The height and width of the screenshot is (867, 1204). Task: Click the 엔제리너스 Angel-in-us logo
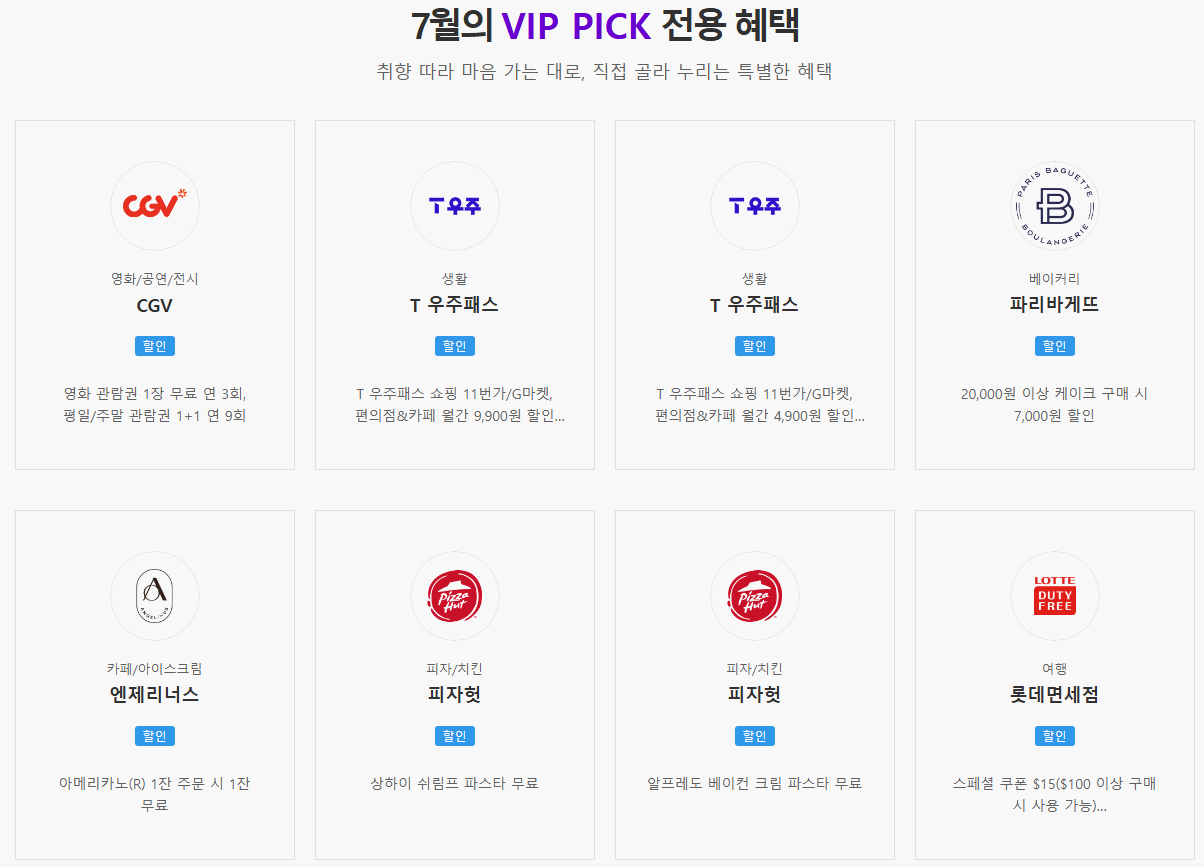pyautogui.click(x=155, y=596)
